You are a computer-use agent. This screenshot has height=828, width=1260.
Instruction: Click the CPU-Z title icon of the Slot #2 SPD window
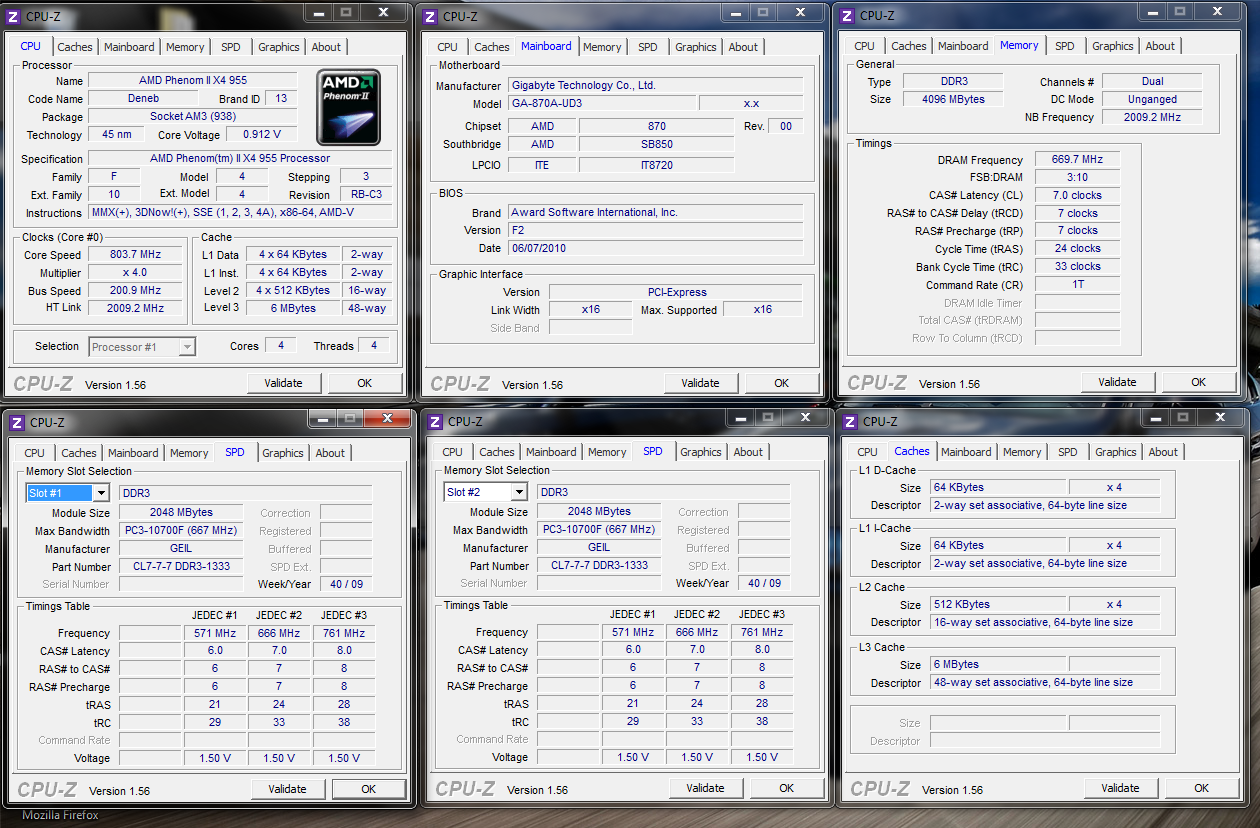pos(435,421)
